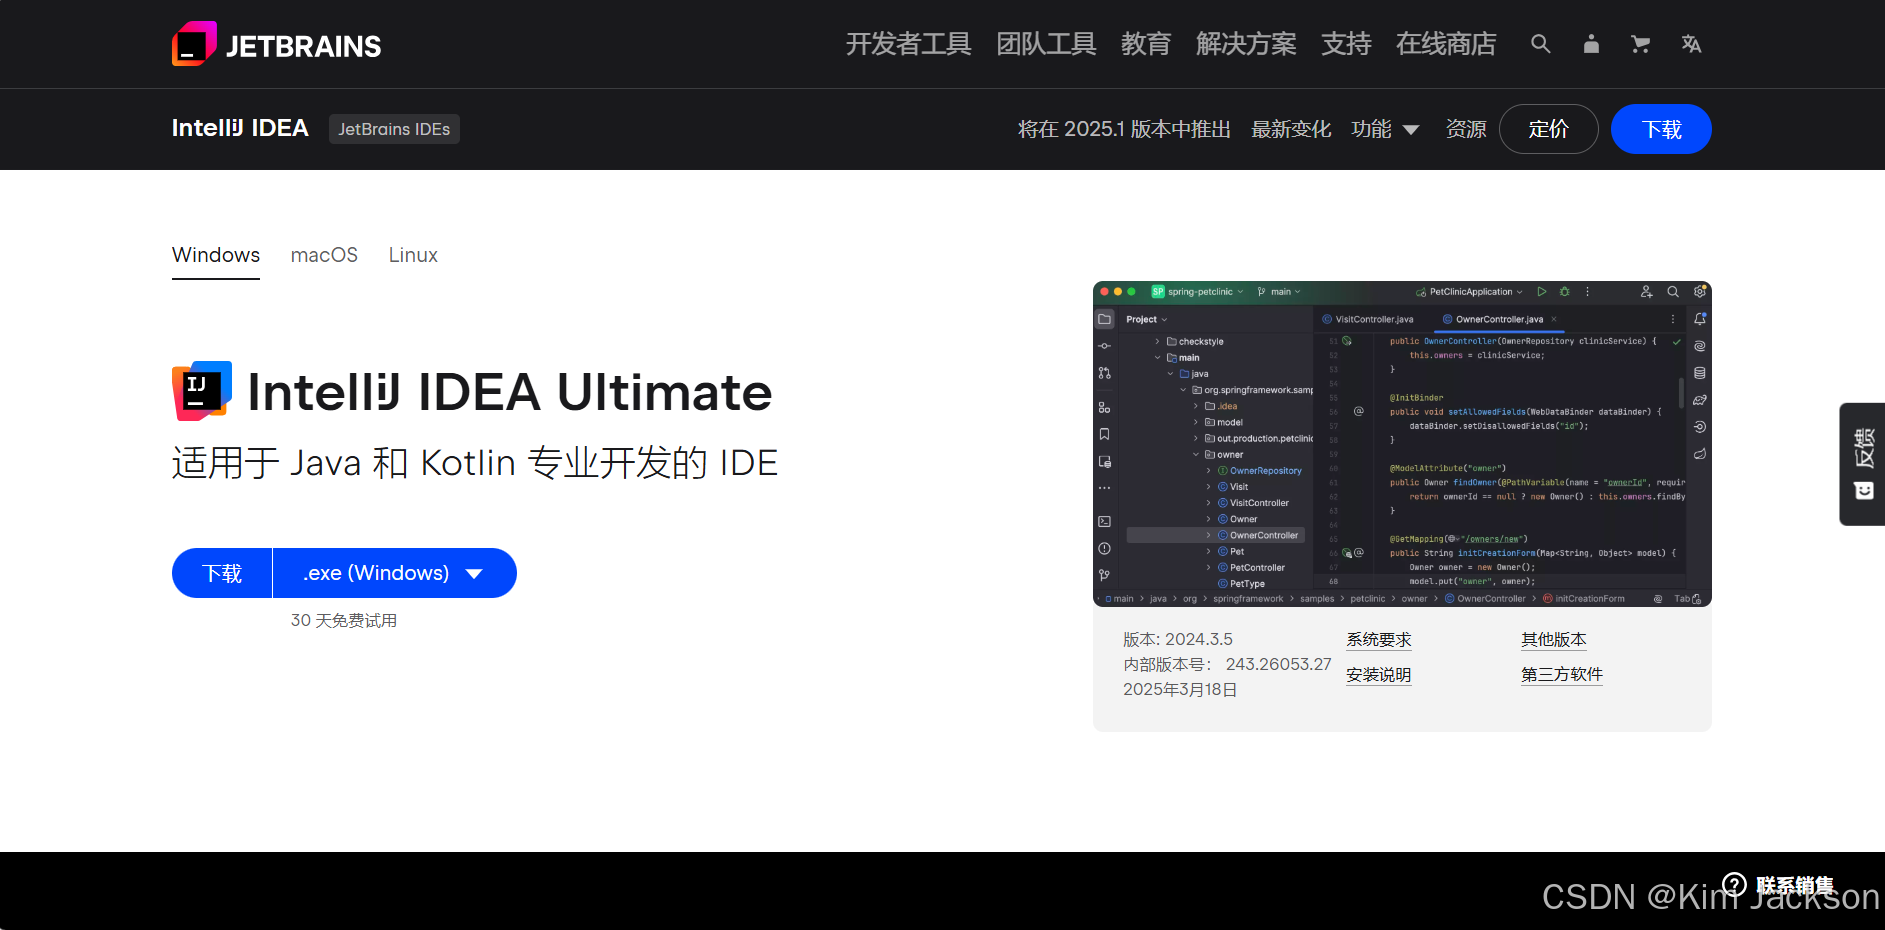The width and height of the screenshot is (1885, 930).
Task: Open the account menu
Action: click(1591, 44)
